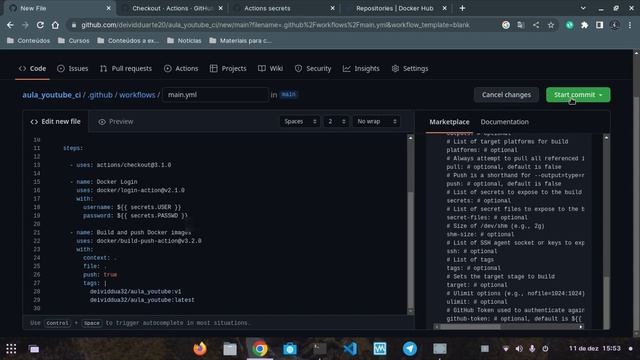Open Telegram from taskbar
Viewport: 640px width, 360px height.
(x=410, y=349)
